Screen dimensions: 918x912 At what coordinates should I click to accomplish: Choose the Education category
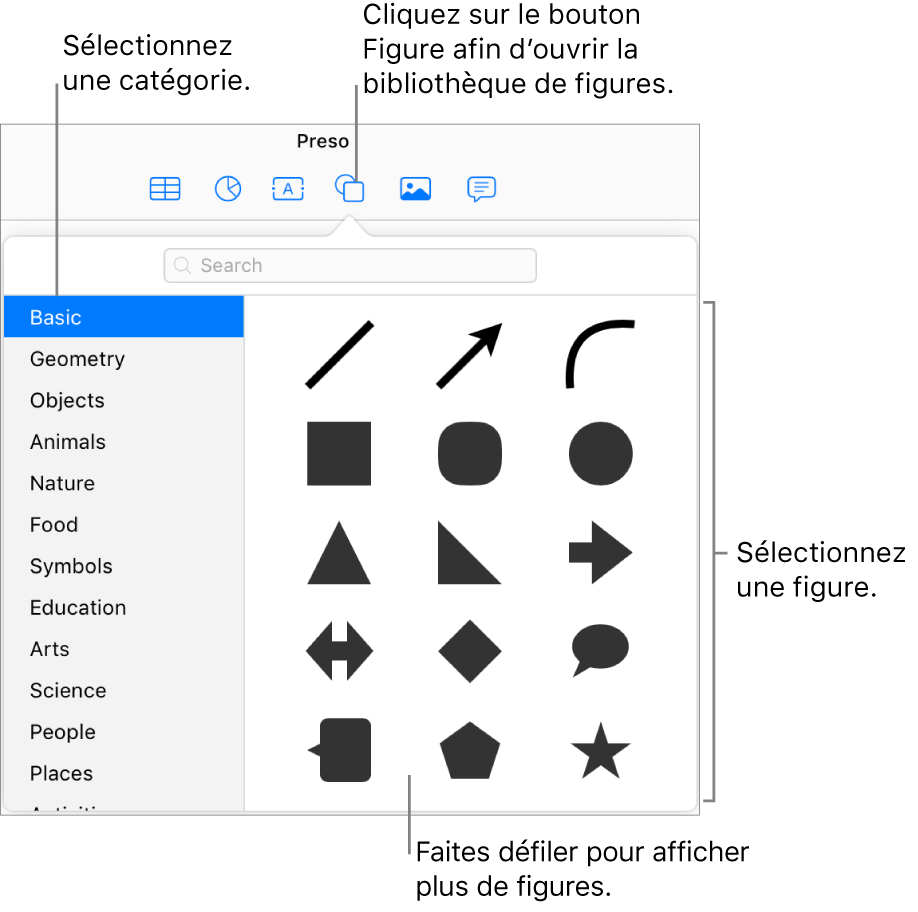(x=124, y=608)
